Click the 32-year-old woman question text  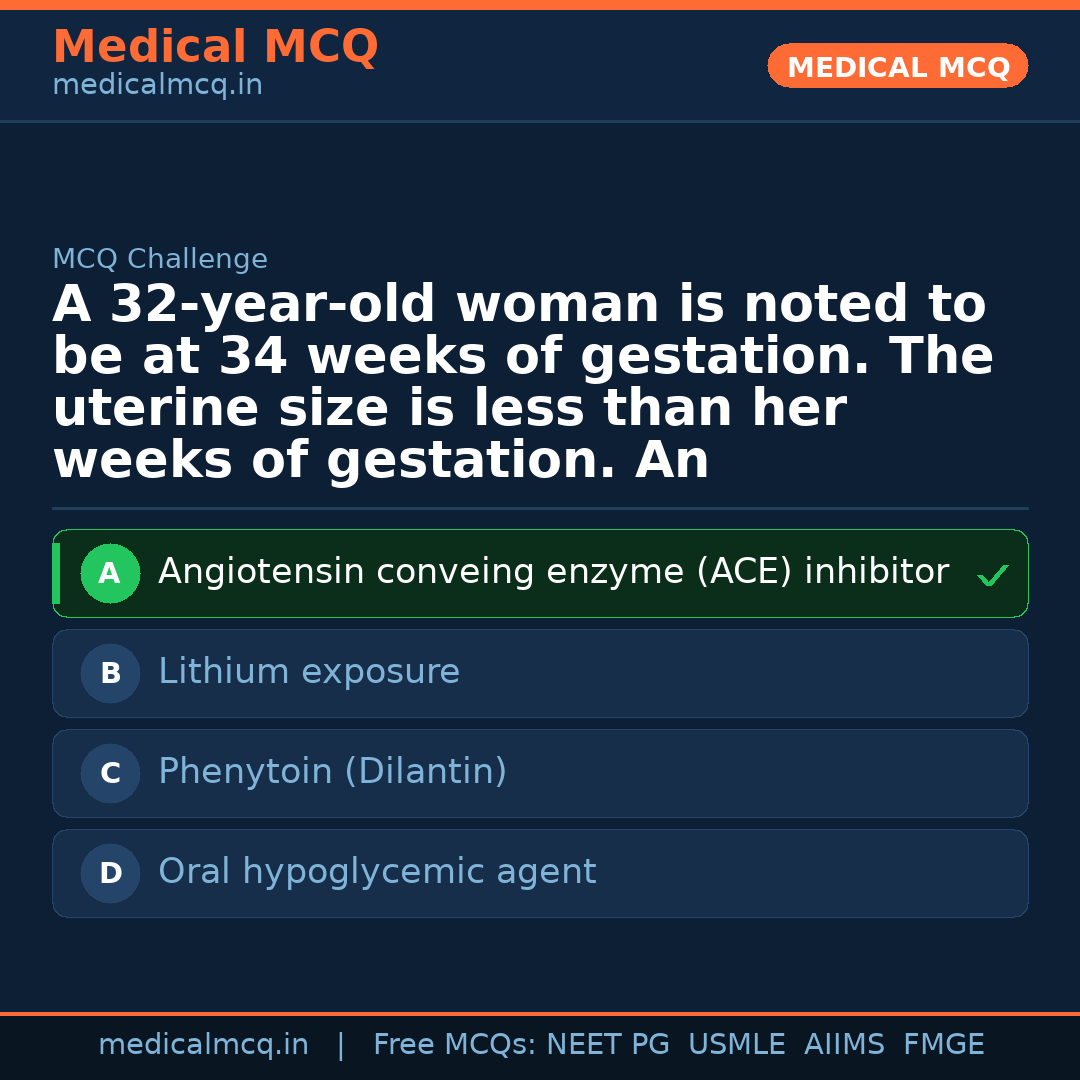[x=522, y=382]
